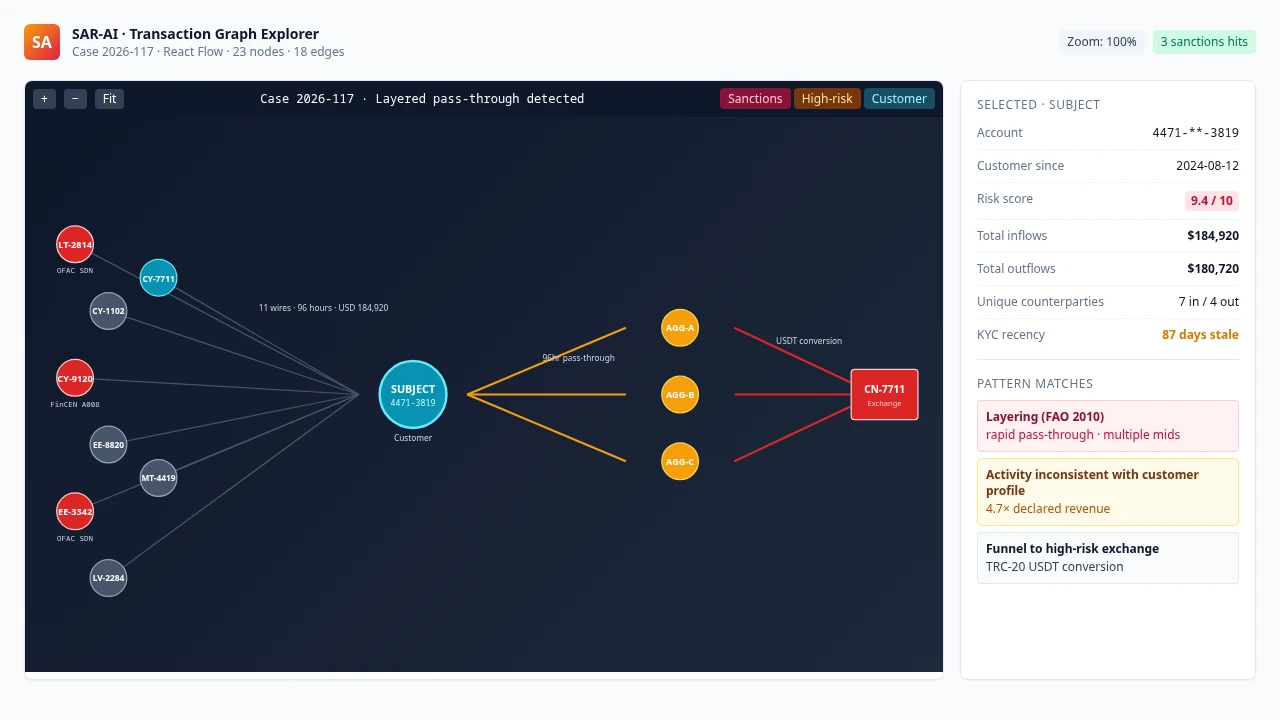This screenshot has width=1280, height=720.
Task: Select the LT-2814 sanctioned node
Action: pyautogui.click(x=75, y=245)
